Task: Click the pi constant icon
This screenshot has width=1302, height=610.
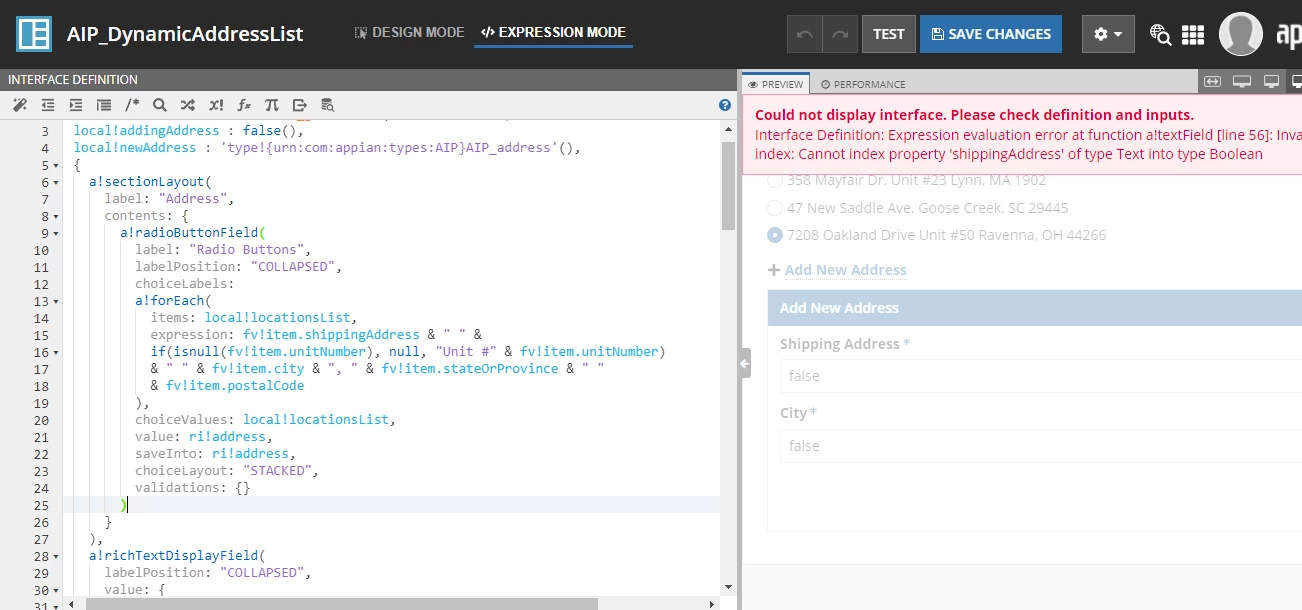Action: tap(271, 105)
